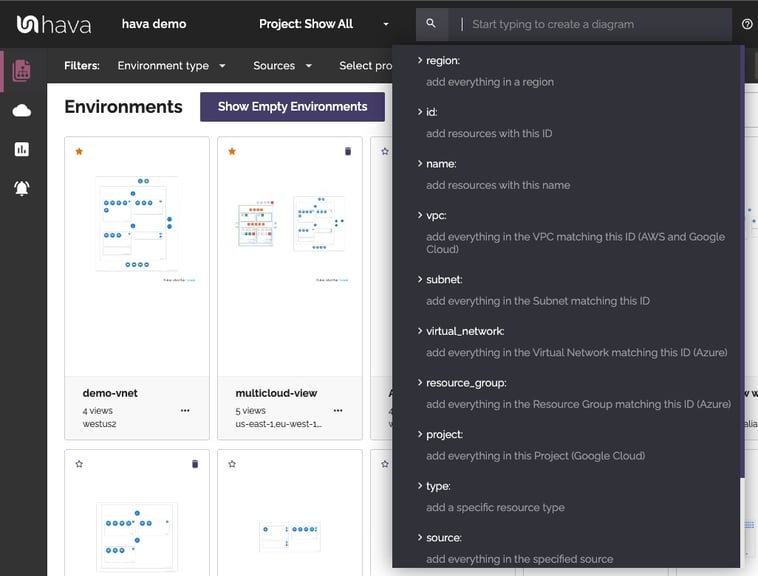
Task: Expand the Project: Show All dropdown
Action: click(x=323, y=24)
